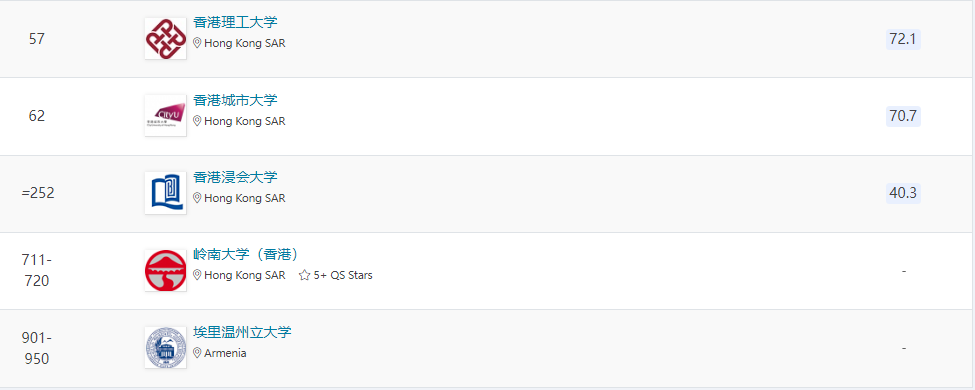Screen dimensions: 975x390
Task: Open the 香港浸会大学 university link
Action: coord(235,177)
